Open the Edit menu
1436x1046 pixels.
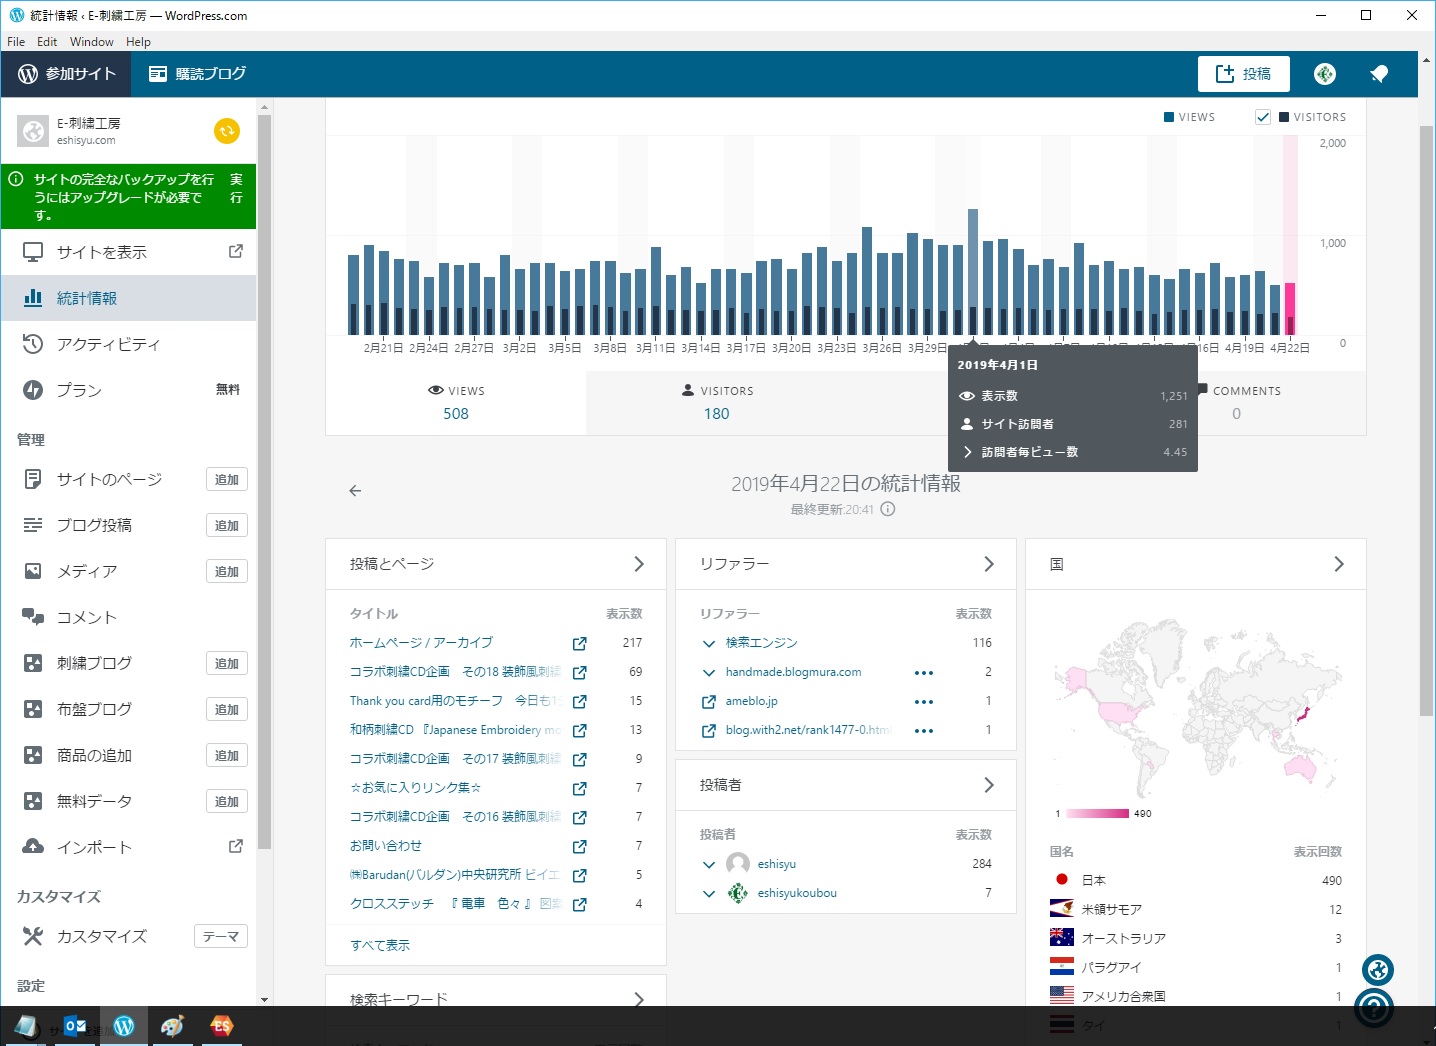[x=47, y=42]
